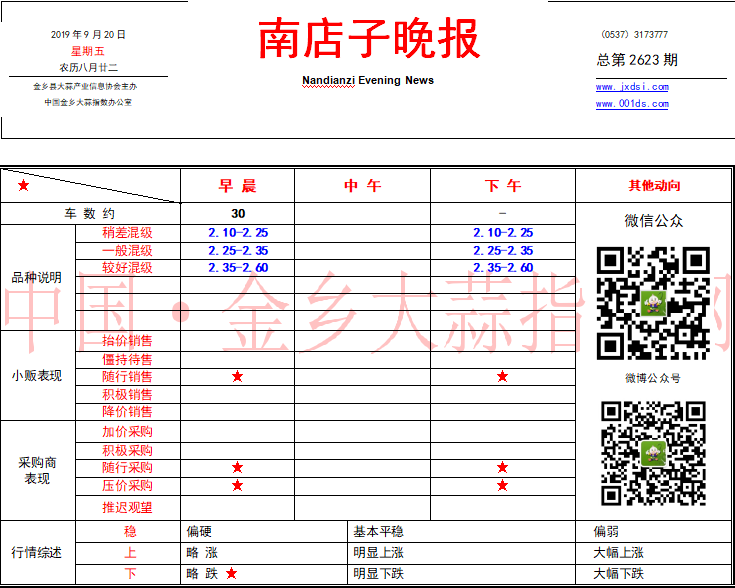Click the 加价采购 row label

pyautogui.click(x=128, y=431)
